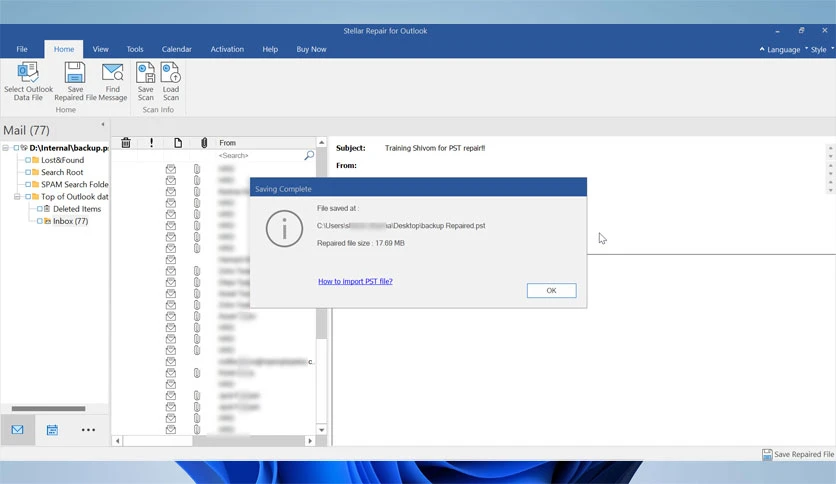Image resolution: width=836 pixels, height=484 pixels.
Task: Click the deleted items trash column icon
Action: 126,142
